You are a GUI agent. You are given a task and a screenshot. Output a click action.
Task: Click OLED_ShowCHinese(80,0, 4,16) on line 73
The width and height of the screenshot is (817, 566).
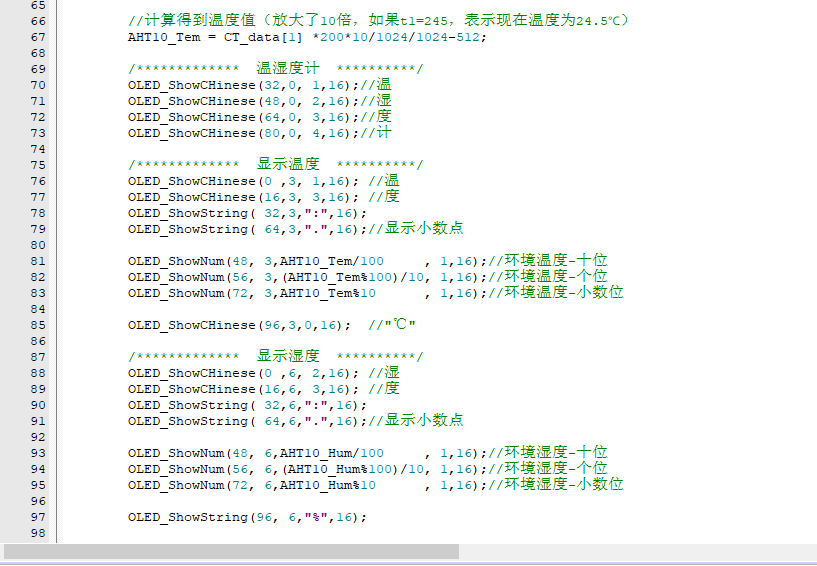[x=243, y=133]
